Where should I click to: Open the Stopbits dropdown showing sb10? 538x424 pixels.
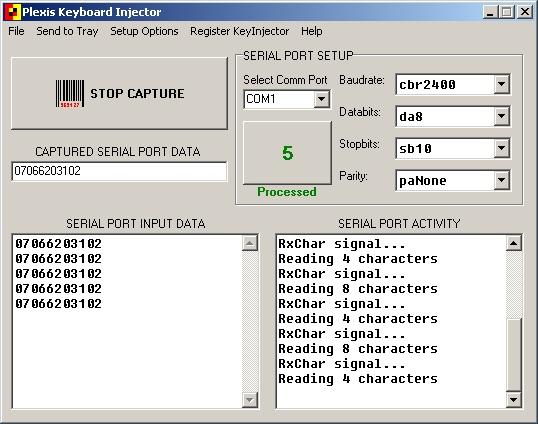point(502,148)
